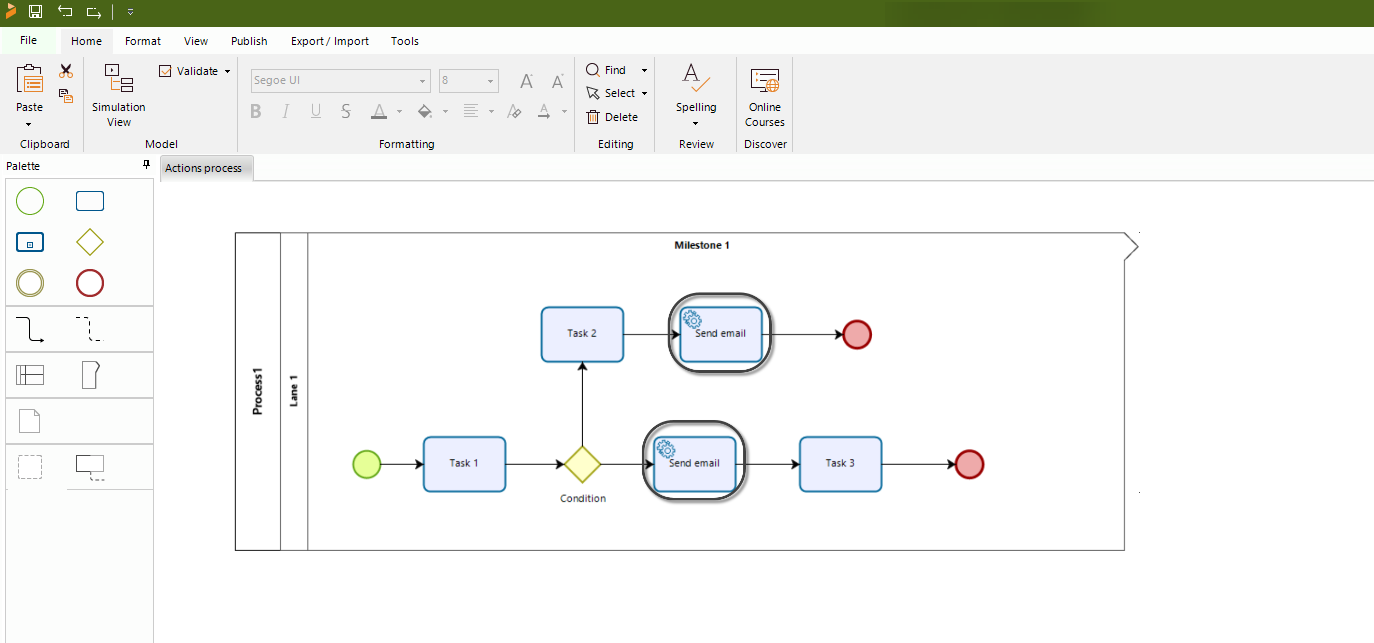Cut the selection with the scissors icon
1374x643 pixels.
[x=66, y=71]
